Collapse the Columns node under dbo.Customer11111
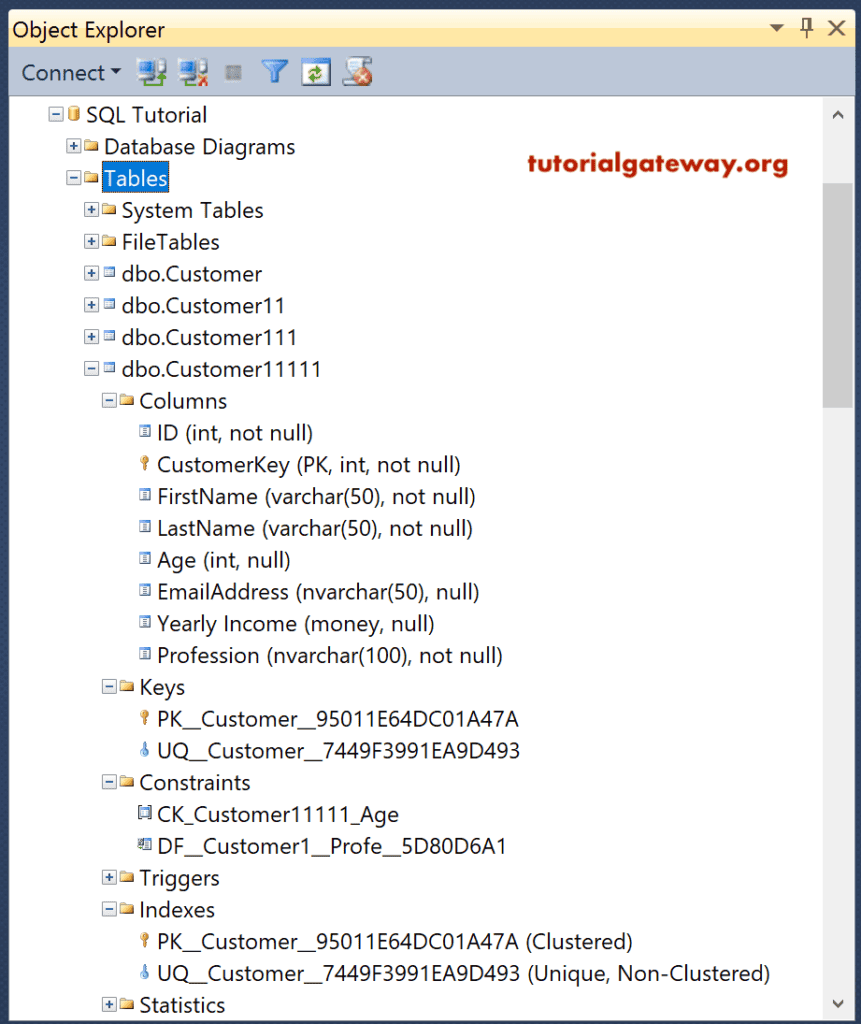Viewport: 861px width, 1024px height. [x=109, y=400]
